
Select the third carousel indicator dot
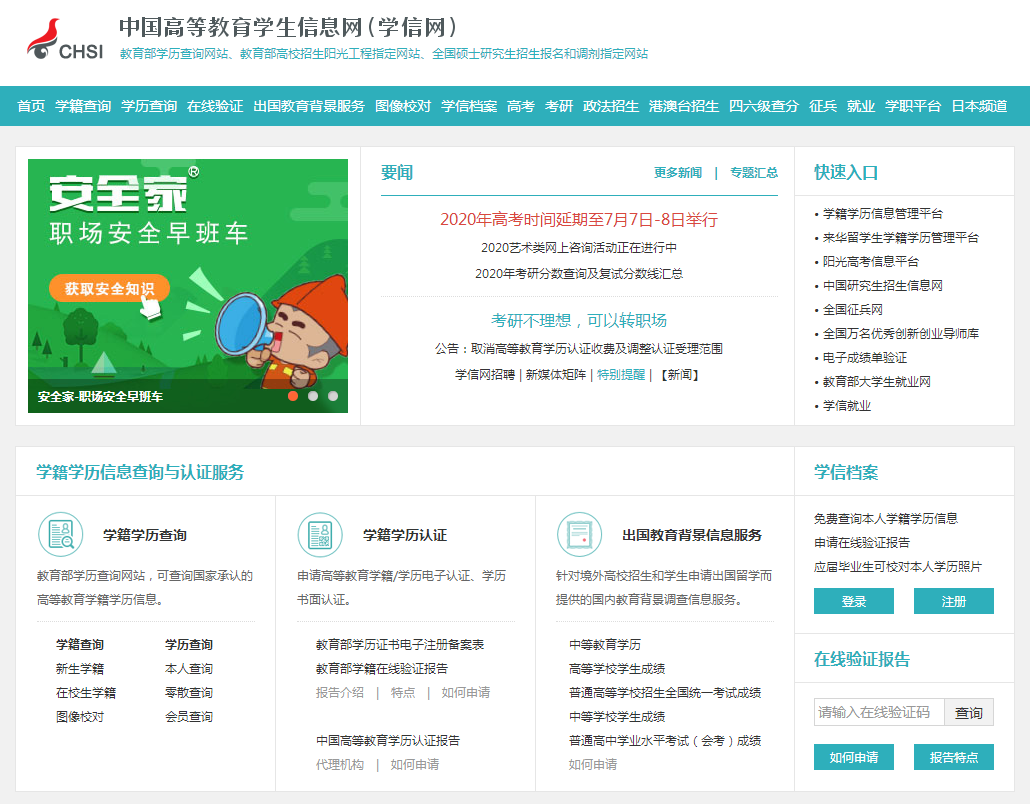coord(333,396)
